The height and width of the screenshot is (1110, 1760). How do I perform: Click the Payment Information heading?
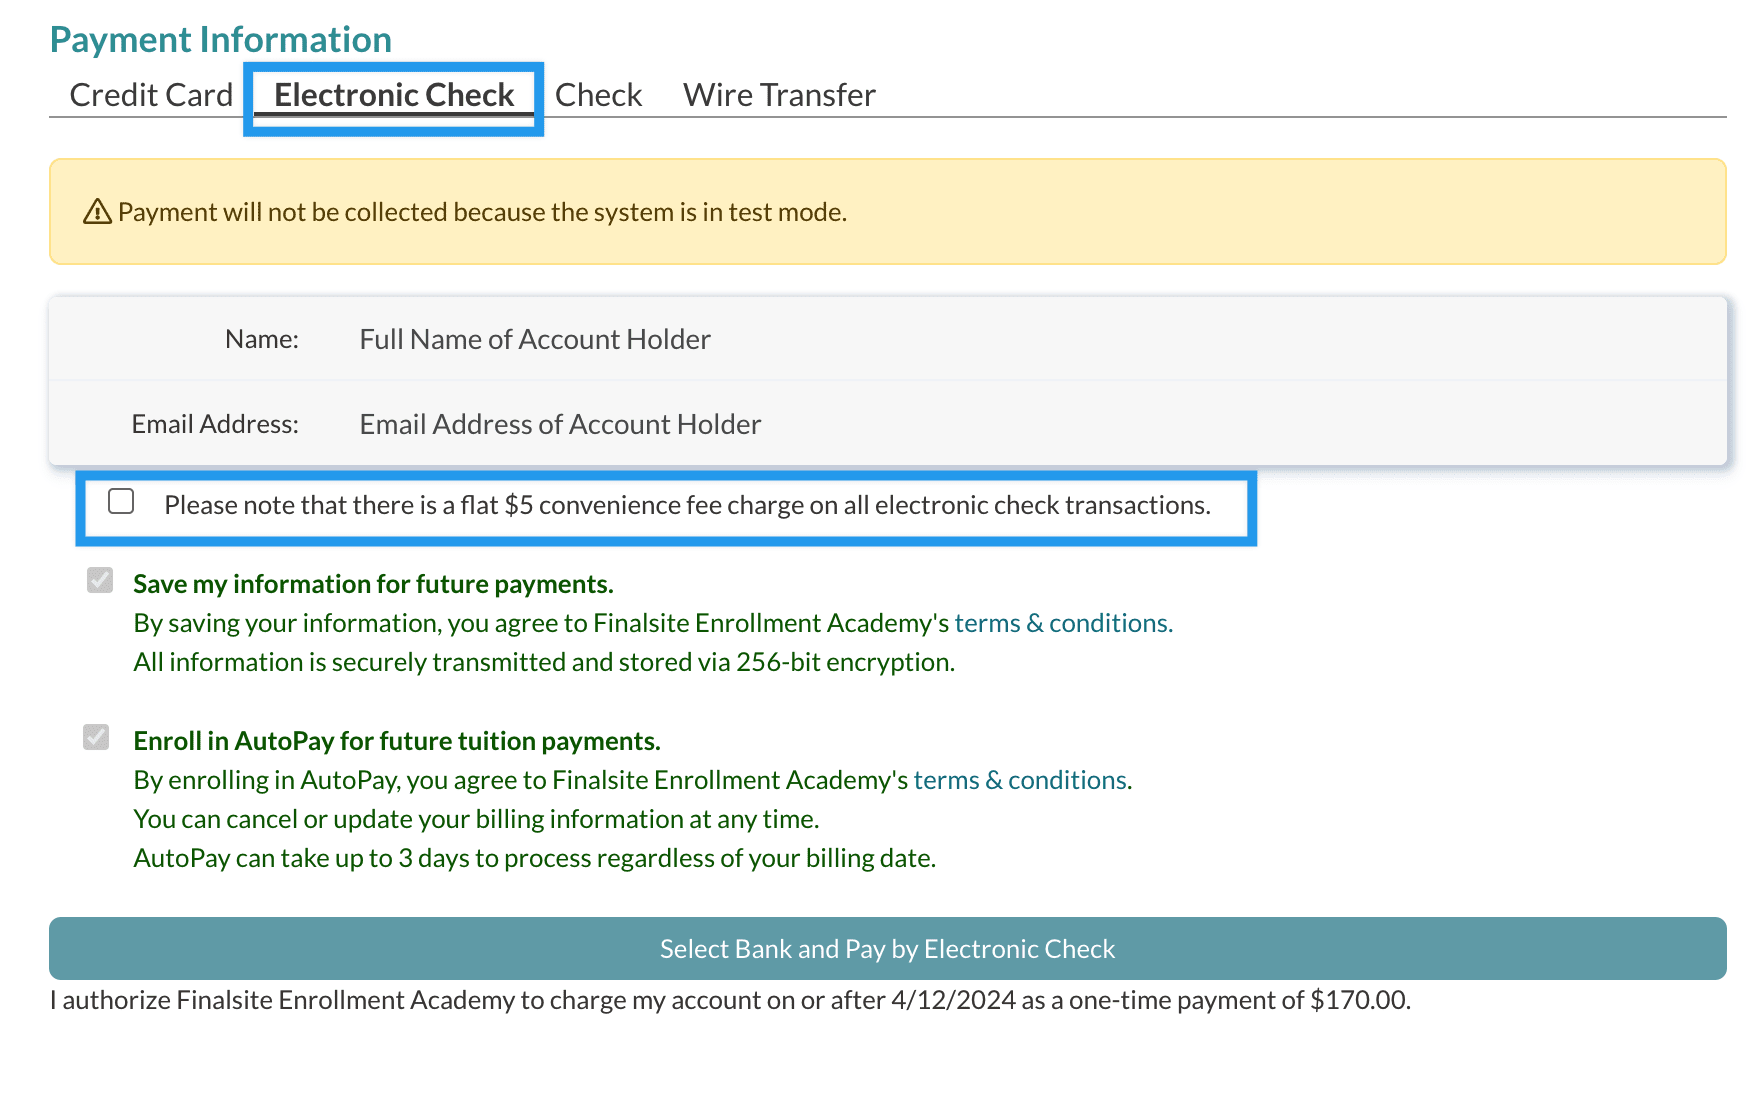[221, 40]
